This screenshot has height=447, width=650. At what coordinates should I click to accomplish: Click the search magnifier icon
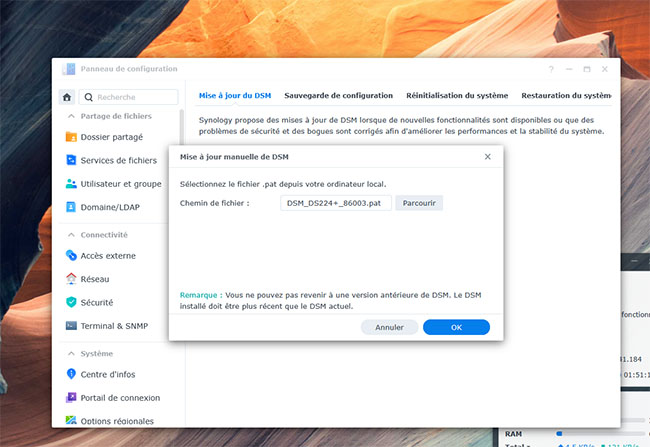pos(88,97)
